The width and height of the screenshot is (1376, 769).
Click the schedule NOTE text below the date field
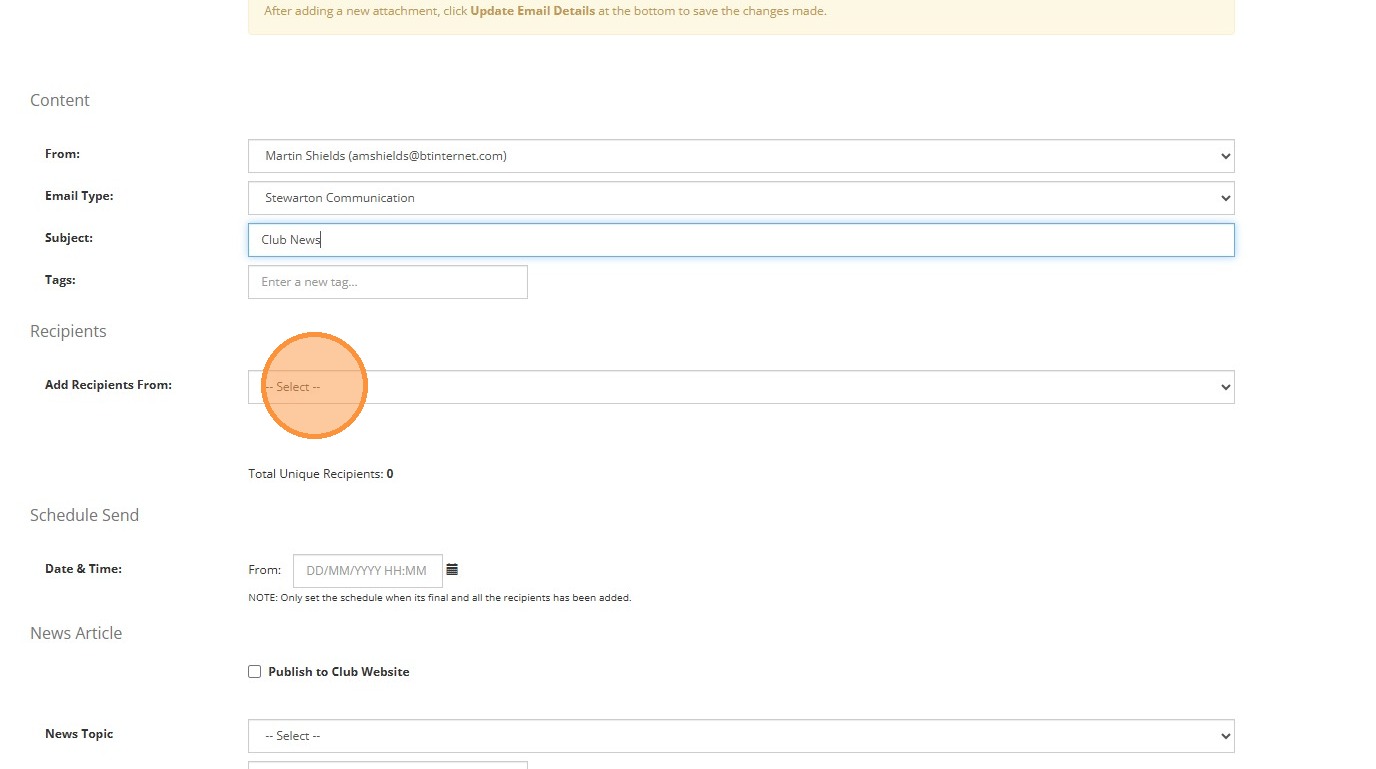440,598
